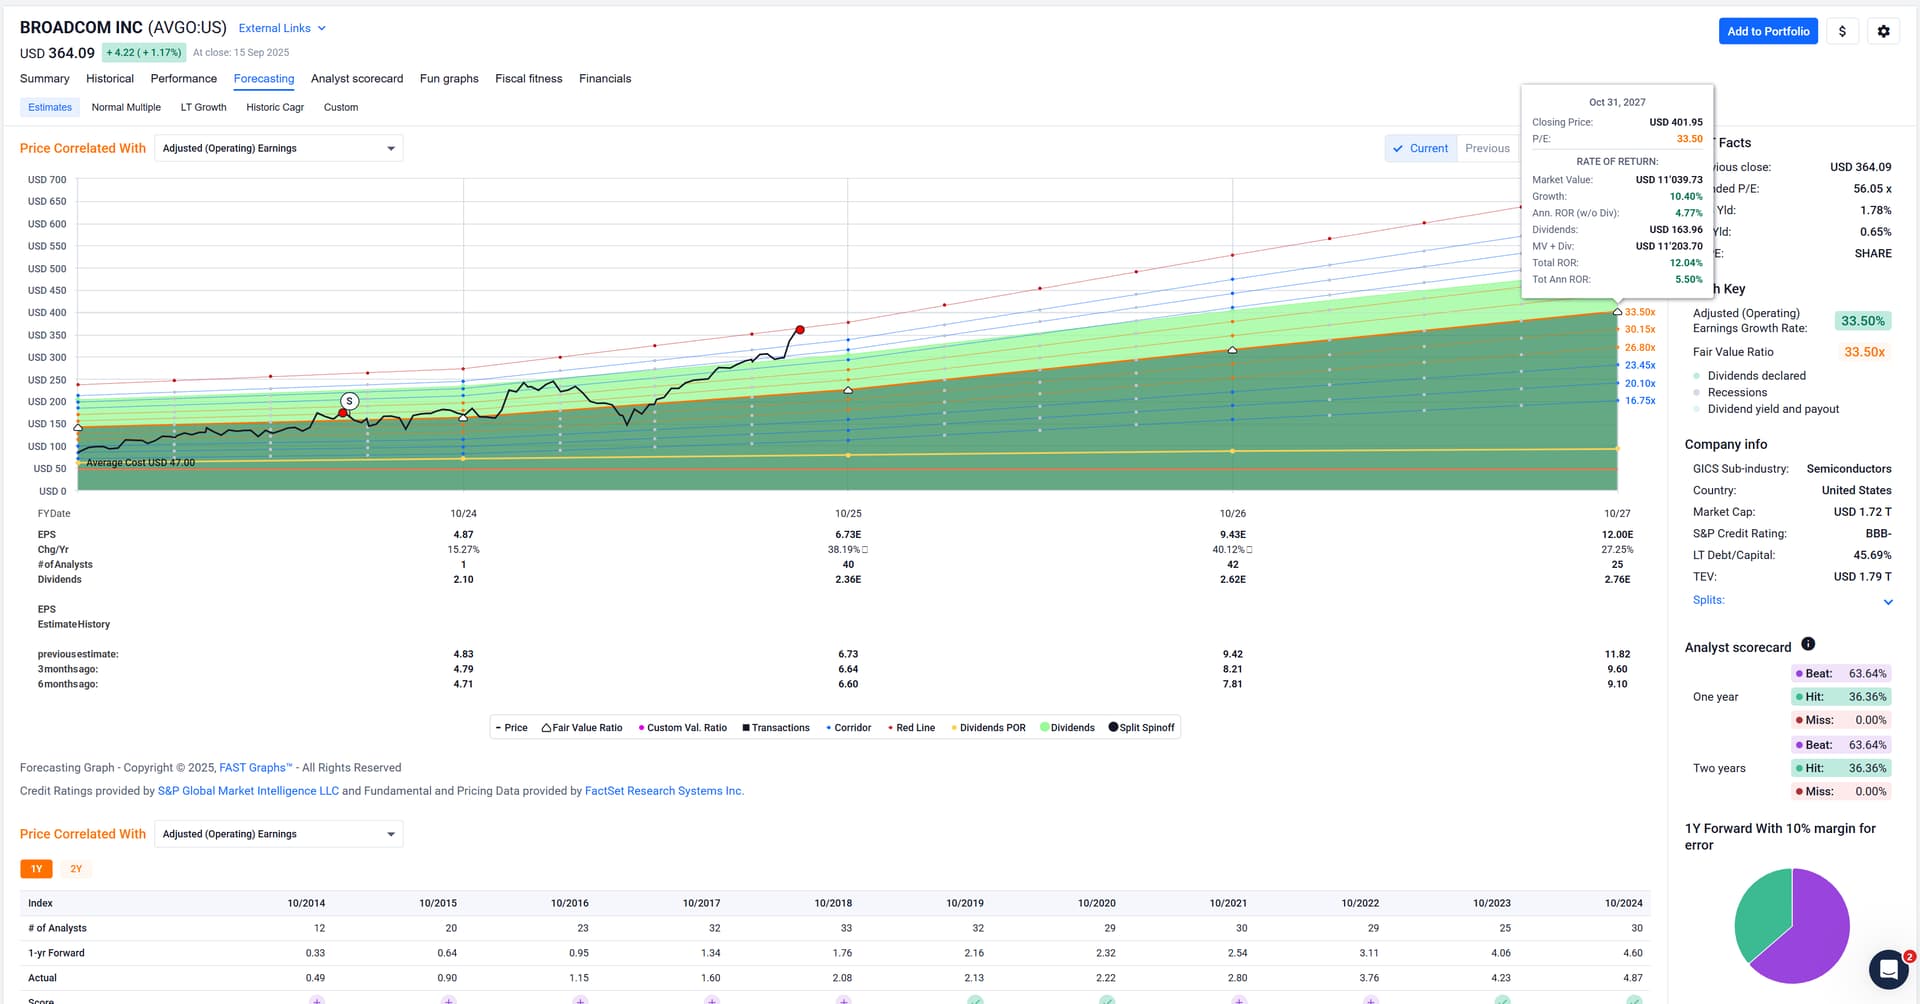Select the 2Y forecast period button
The height and width of the screenshot is (1004, 1920).
(x=76, y=869)
